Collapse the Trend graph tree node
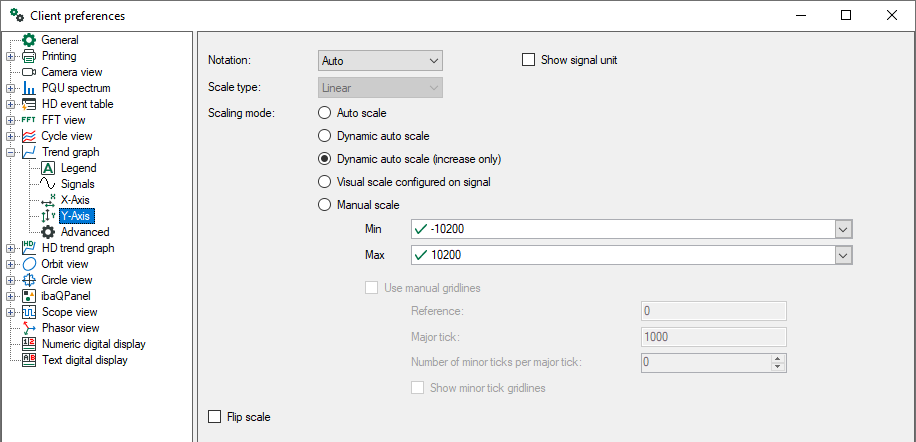Viewport: 916px width, 442px height. (x=11, y=152)
